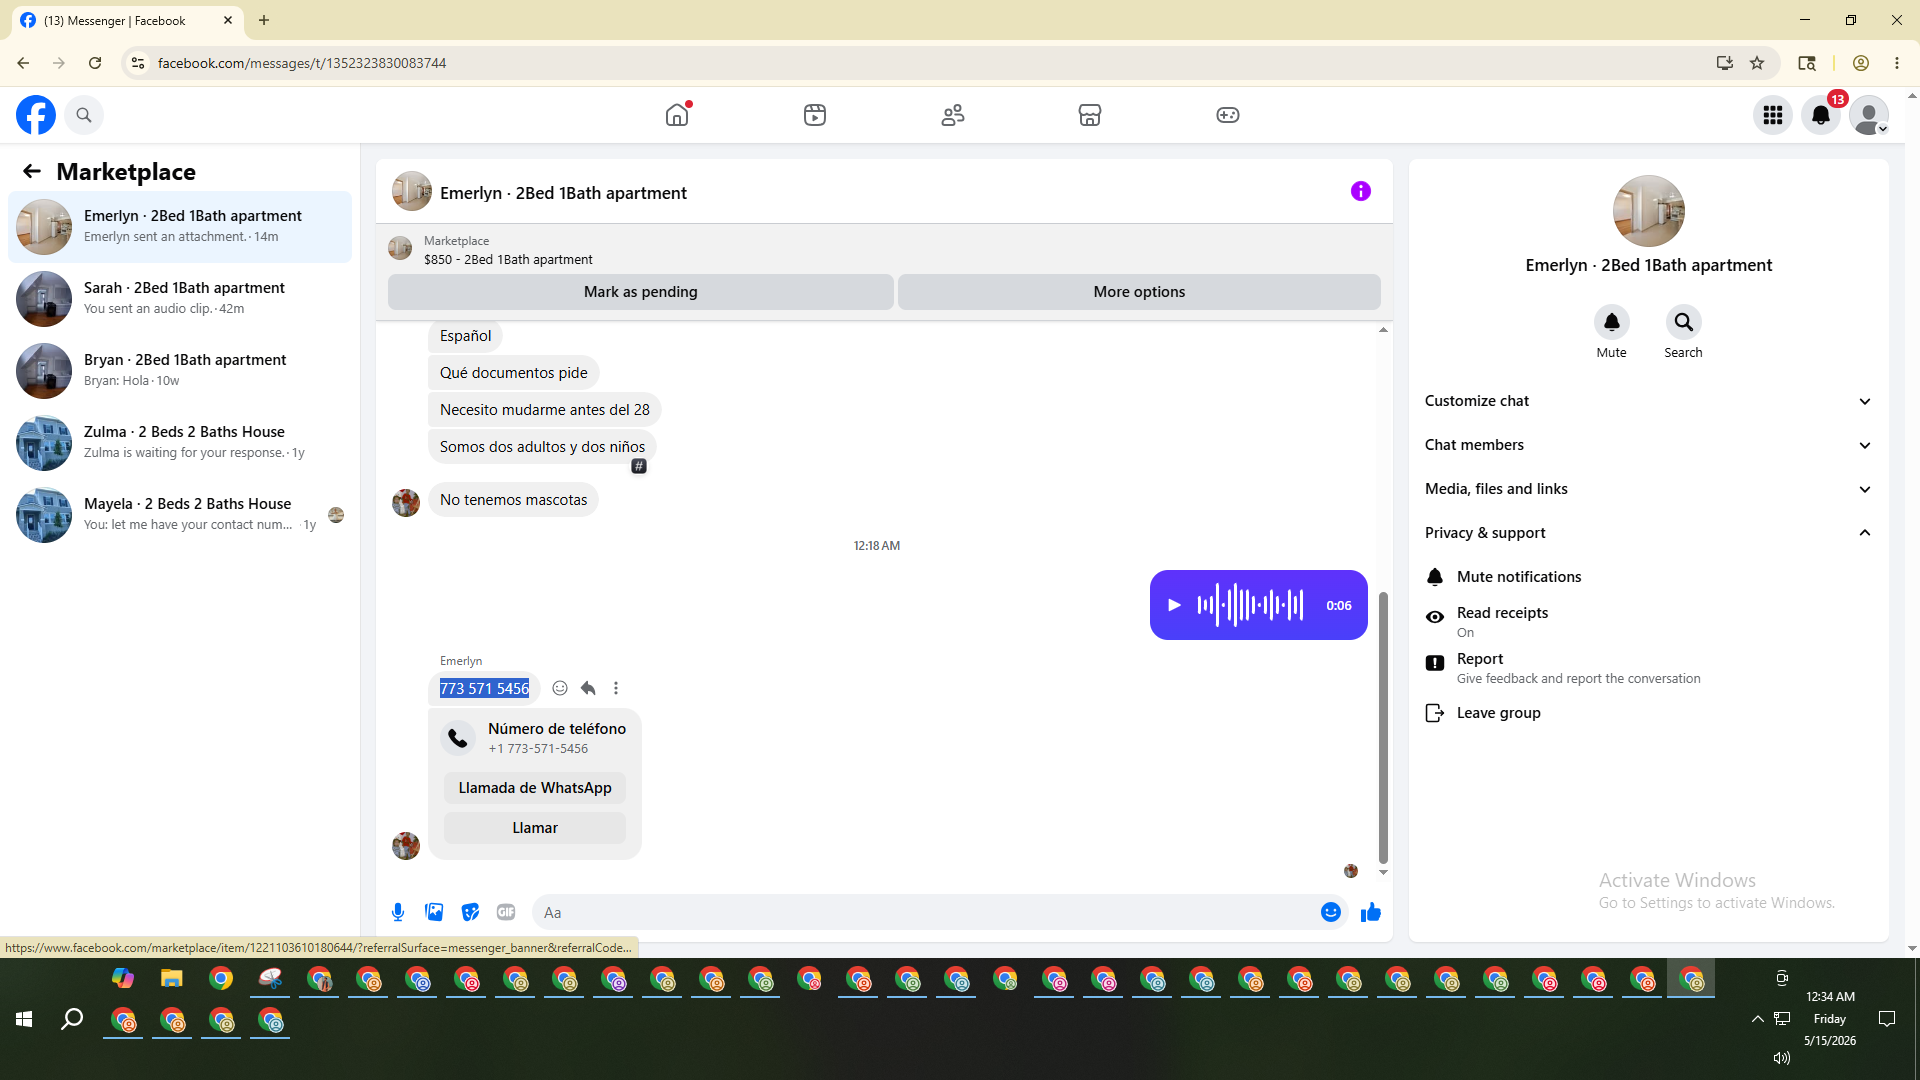Open the Friends icon in top bar
1920x1080 pixels.
point(953,115)
